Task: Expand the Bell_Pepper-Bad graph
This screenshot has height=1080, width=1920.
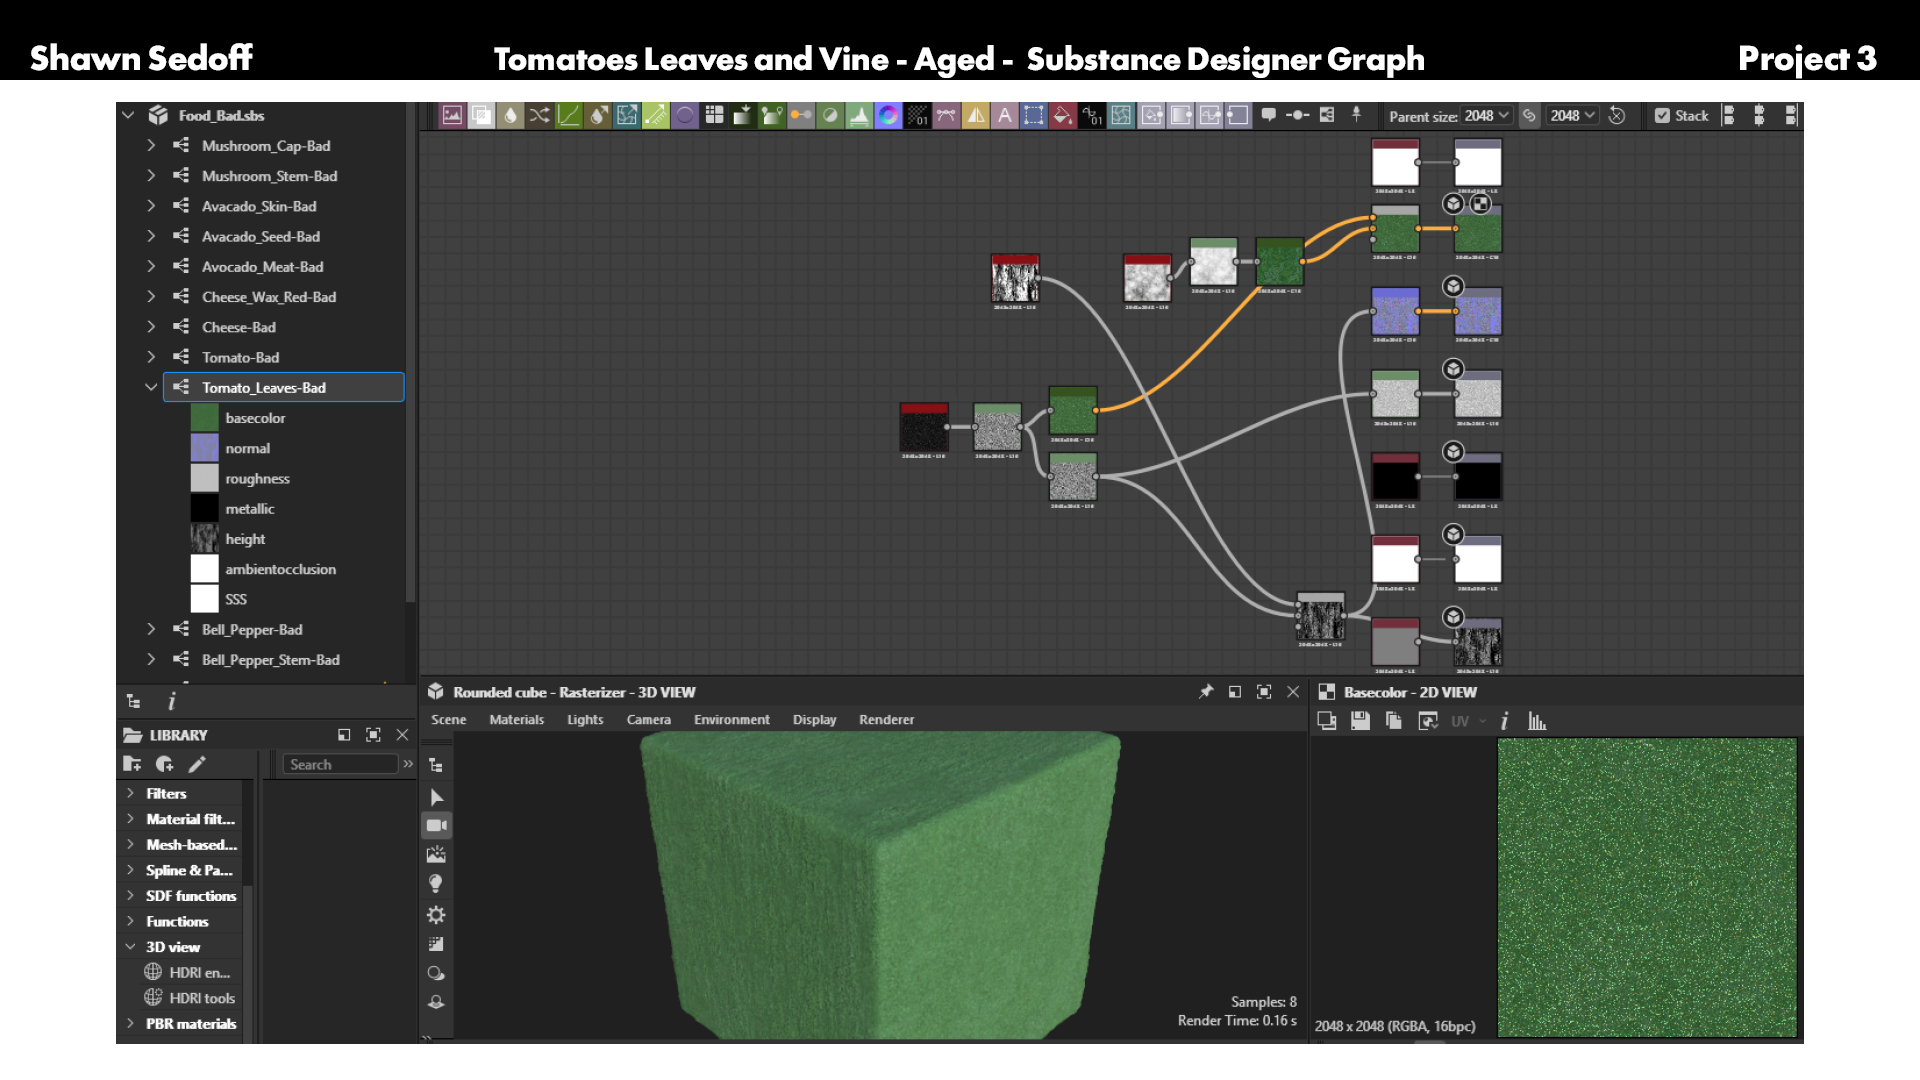Action: click(x=151, y=629)
